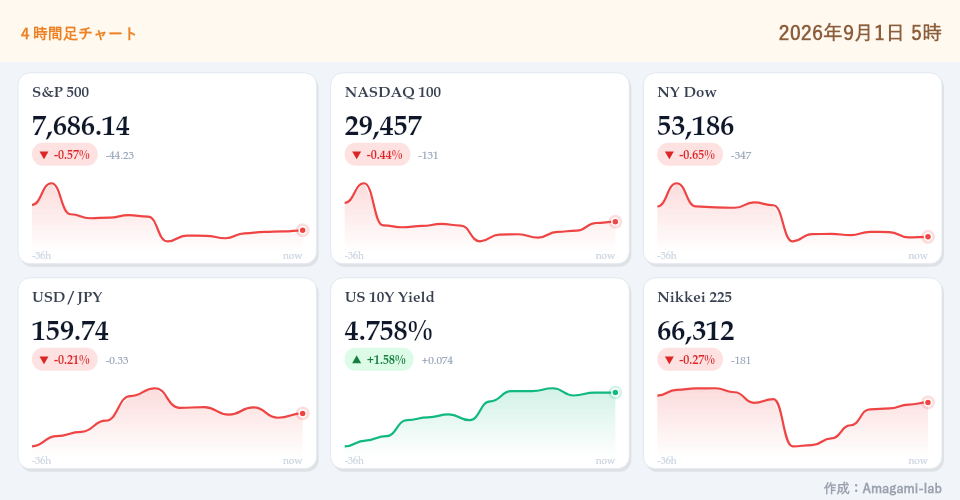Viewport: 960px width, 500px height.
Task: Click the US 10Y Yield chart's green end dot
Action: point(615,392)
